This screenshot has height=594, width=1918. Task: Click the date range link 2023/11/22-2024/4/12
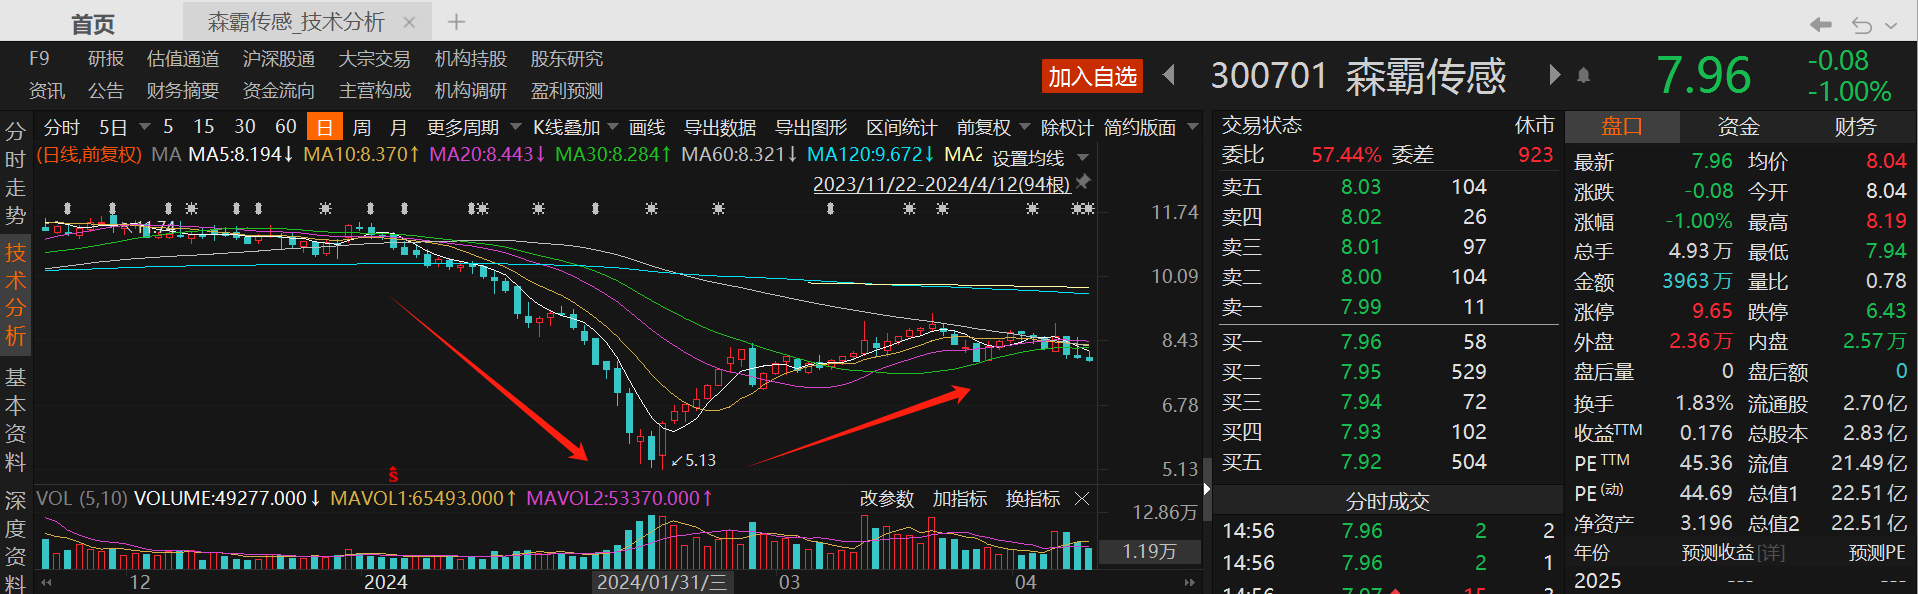941,184
